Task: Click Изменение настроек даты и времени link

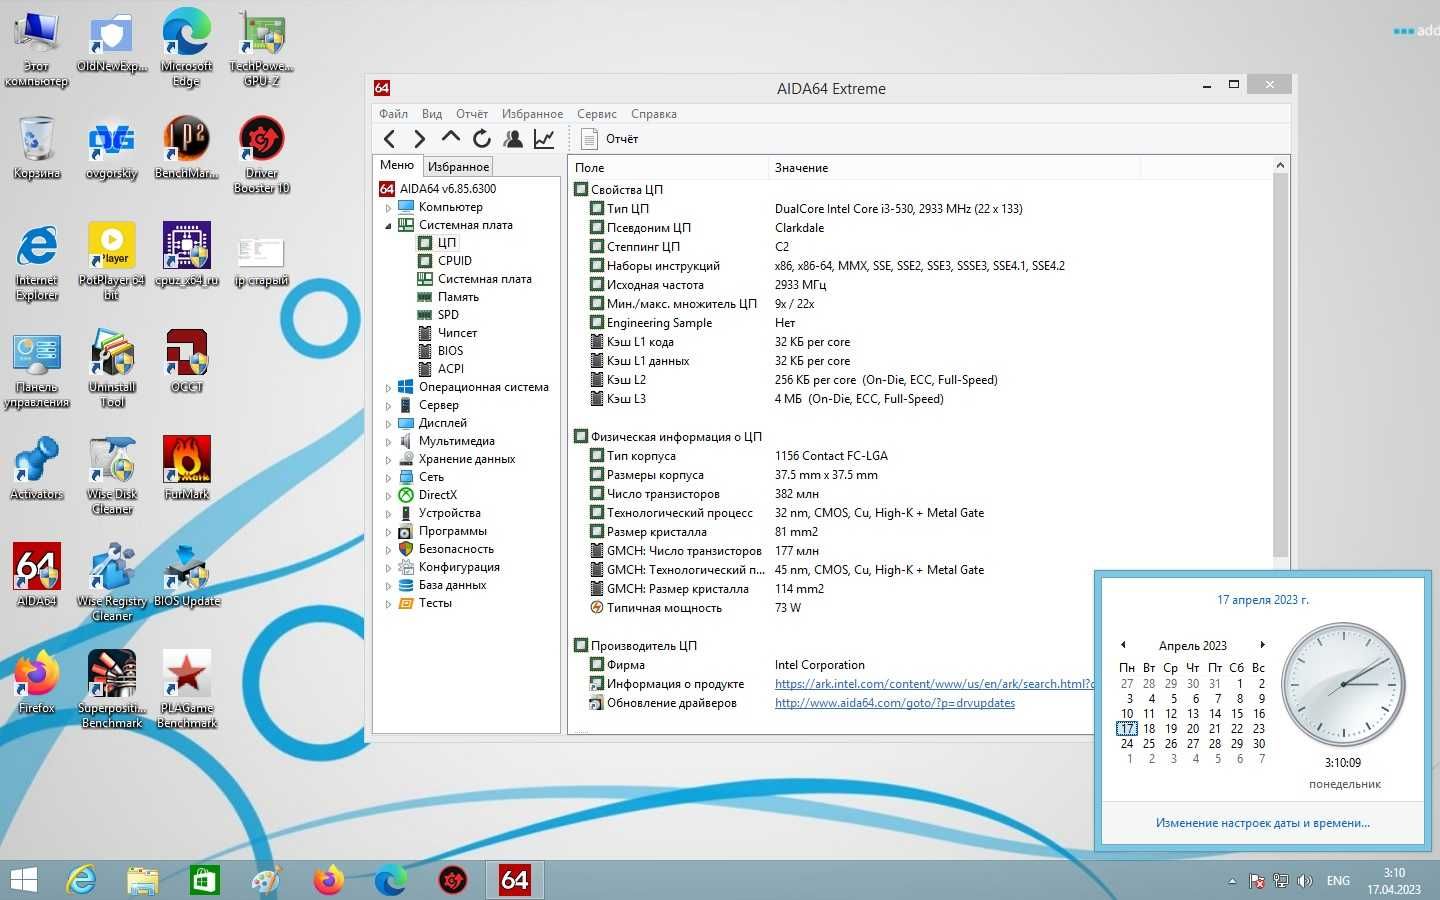Action: pyautogui.click(x=1262, y=823)
